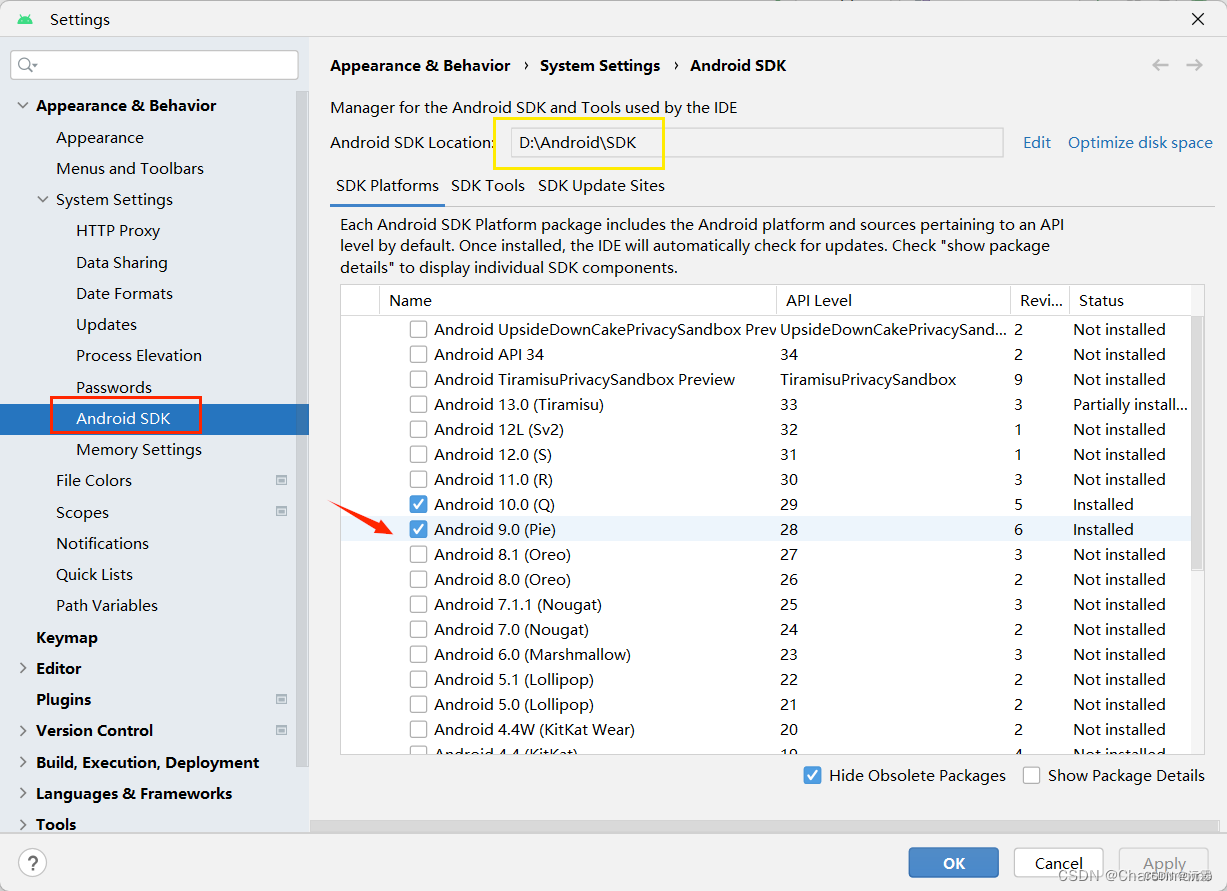Switch to the SDK Tools tab
The height and width of the screenshot is (891, 1227).
point(488,185)
